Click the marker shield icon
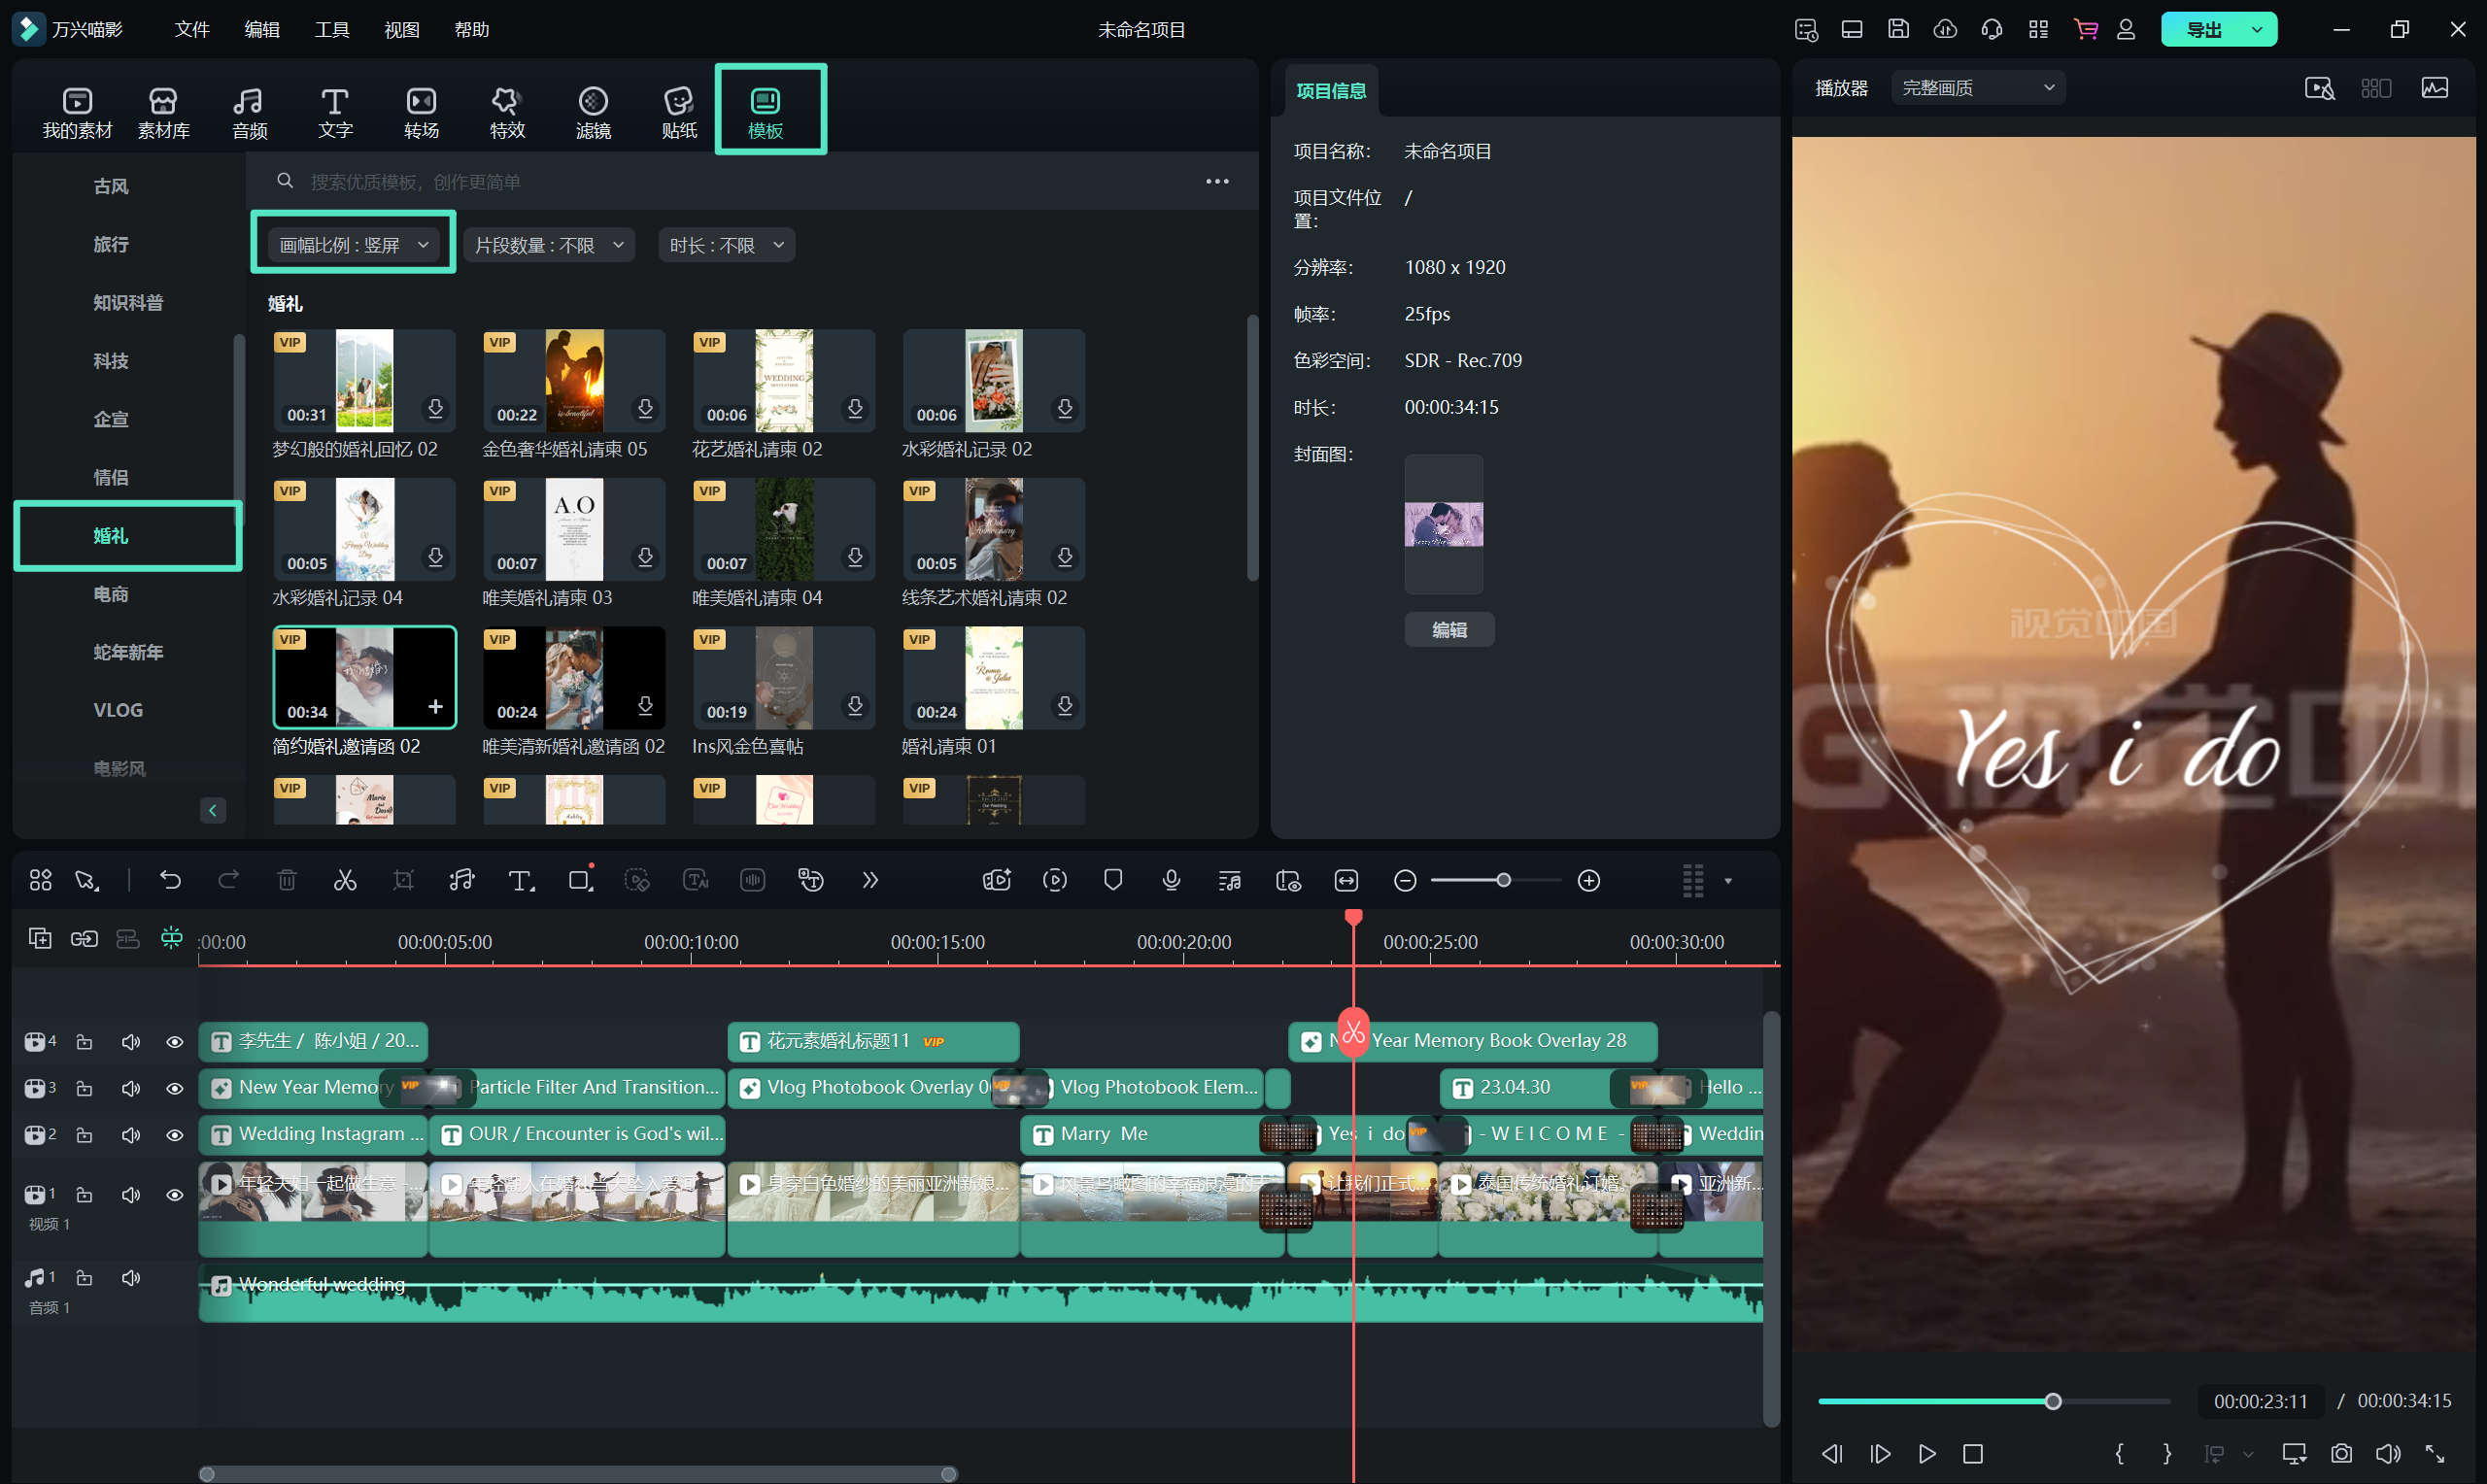This screenshot has height=1484, width=2487. pos(1113,881)
